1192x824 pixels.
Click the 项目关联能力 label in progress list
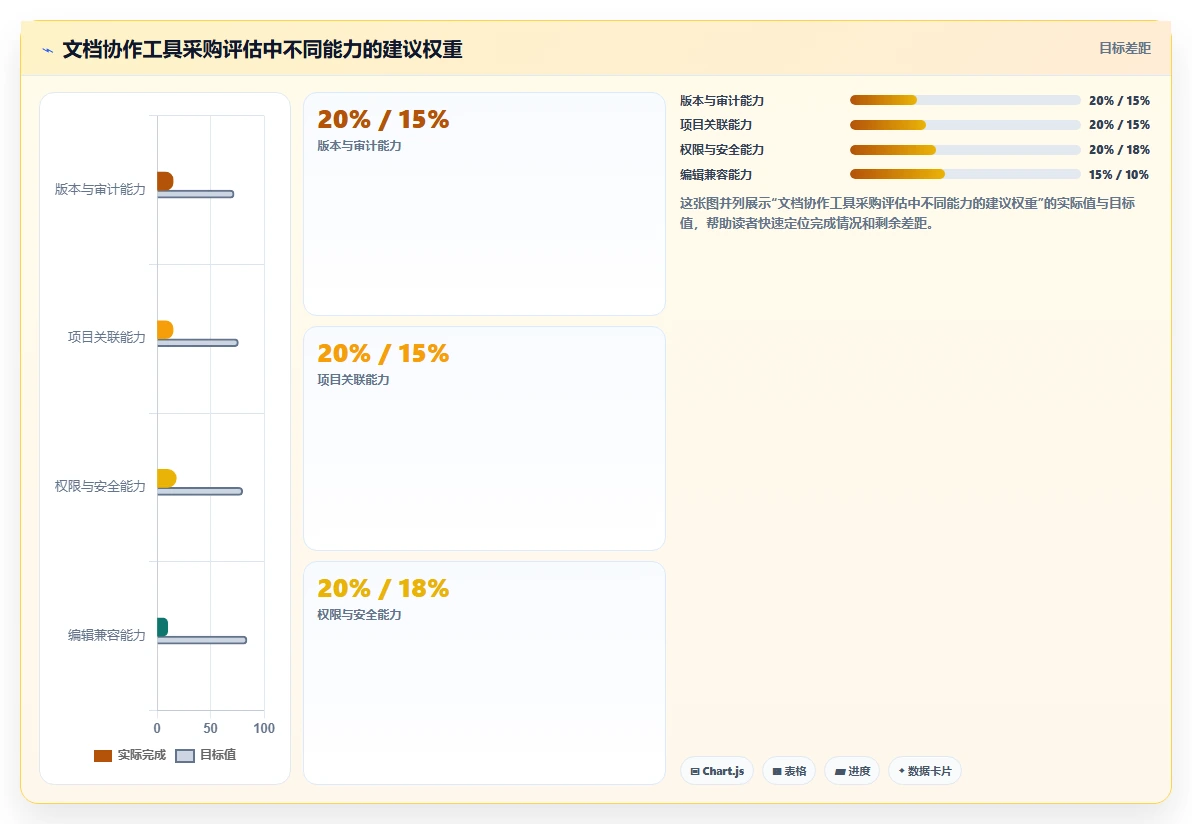[x=715, y=125]
